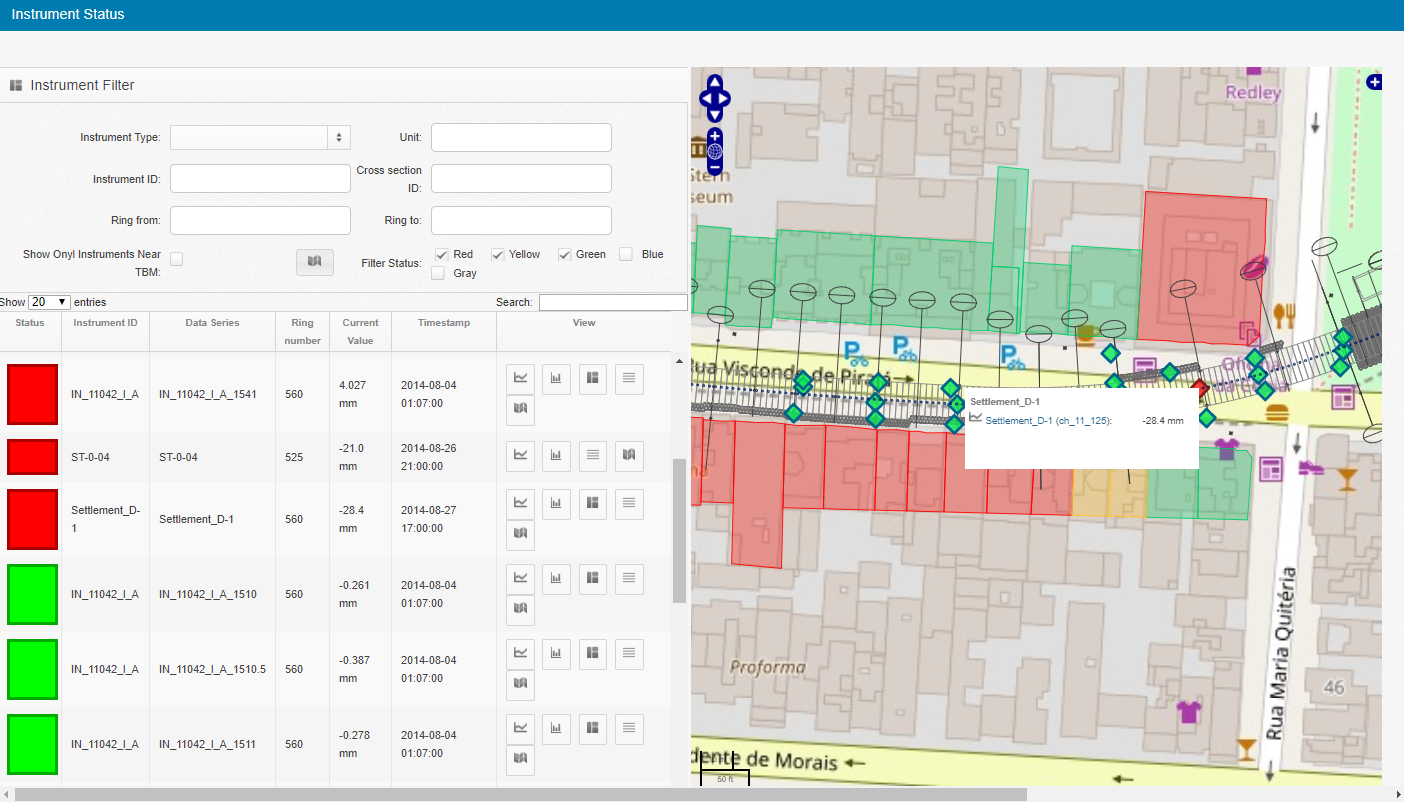Open line chart for IN_11042_I_A_1541 row

click(x=520, y=378)
